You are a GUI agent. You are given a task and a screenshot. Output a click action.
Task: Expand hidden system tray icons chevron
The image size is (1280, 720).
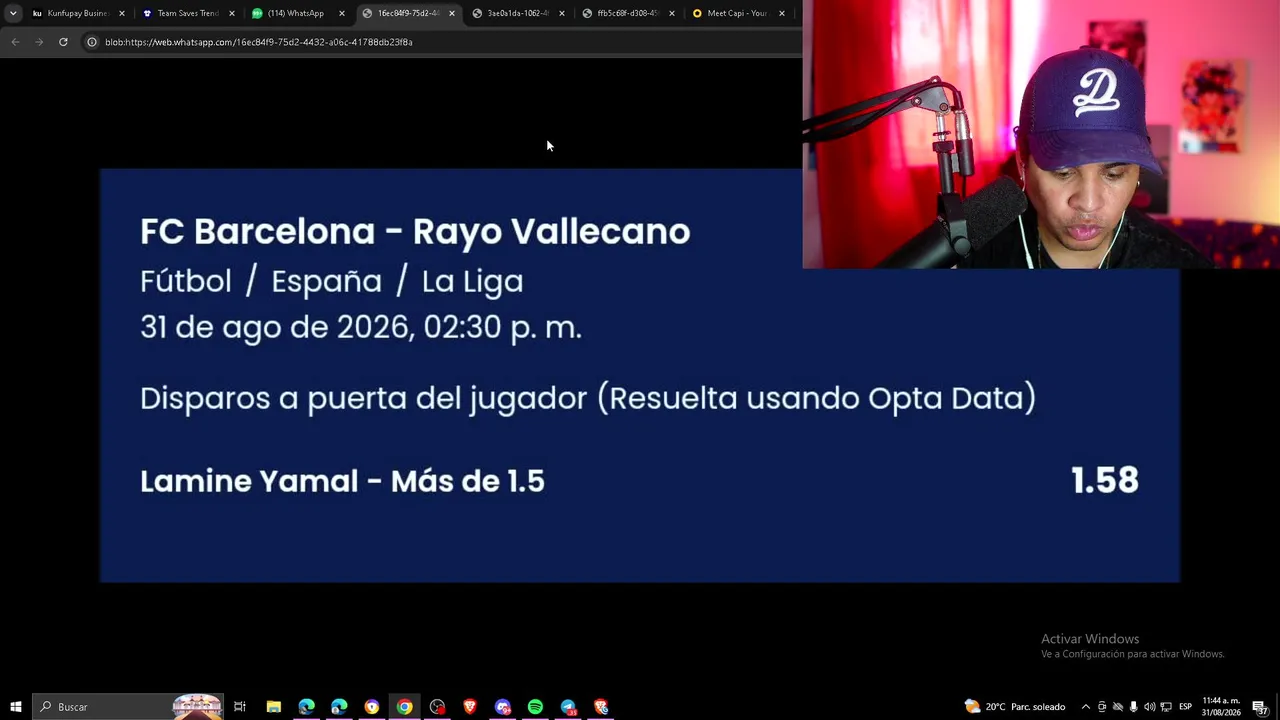click(1086, 707)
